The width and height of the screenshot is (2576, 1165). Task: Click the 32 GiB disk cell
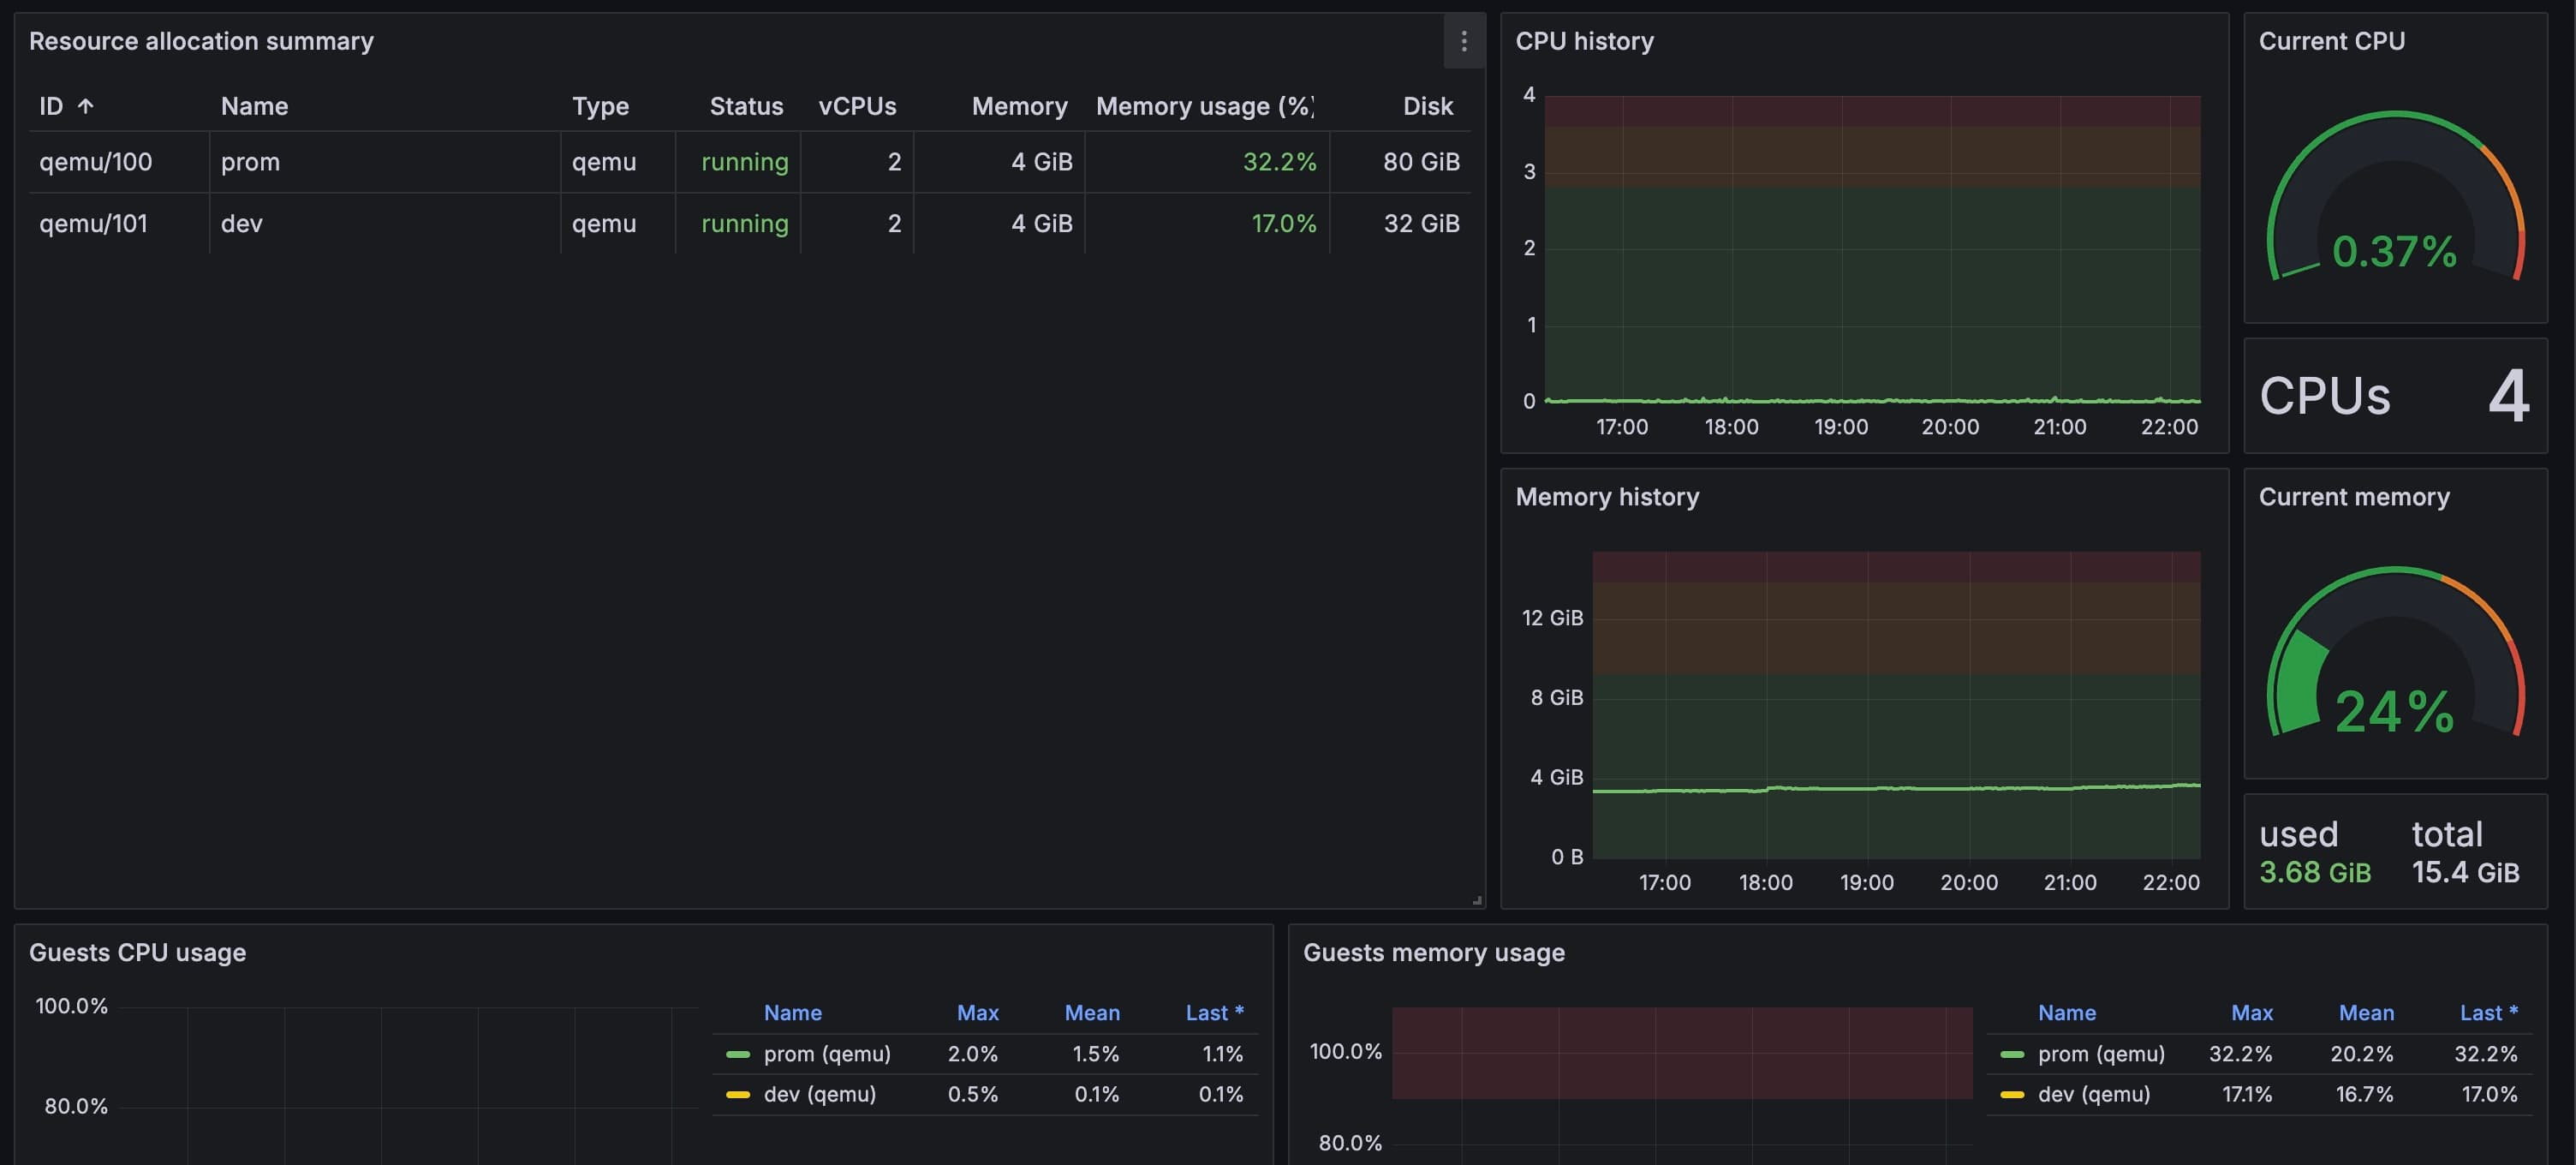click(x=1400, y=223)
